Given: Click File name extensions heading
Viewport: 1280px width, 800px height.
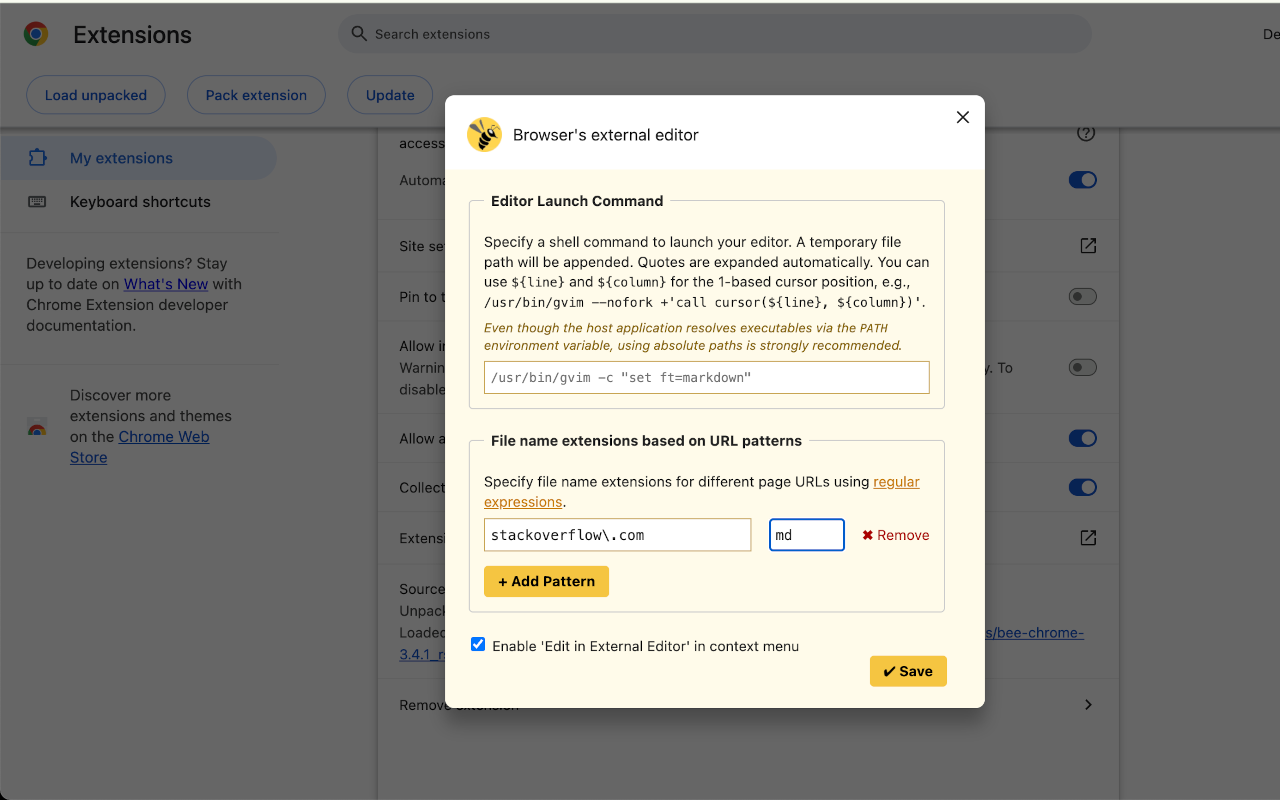Looking at the screenshot, I should pos(646,440).
